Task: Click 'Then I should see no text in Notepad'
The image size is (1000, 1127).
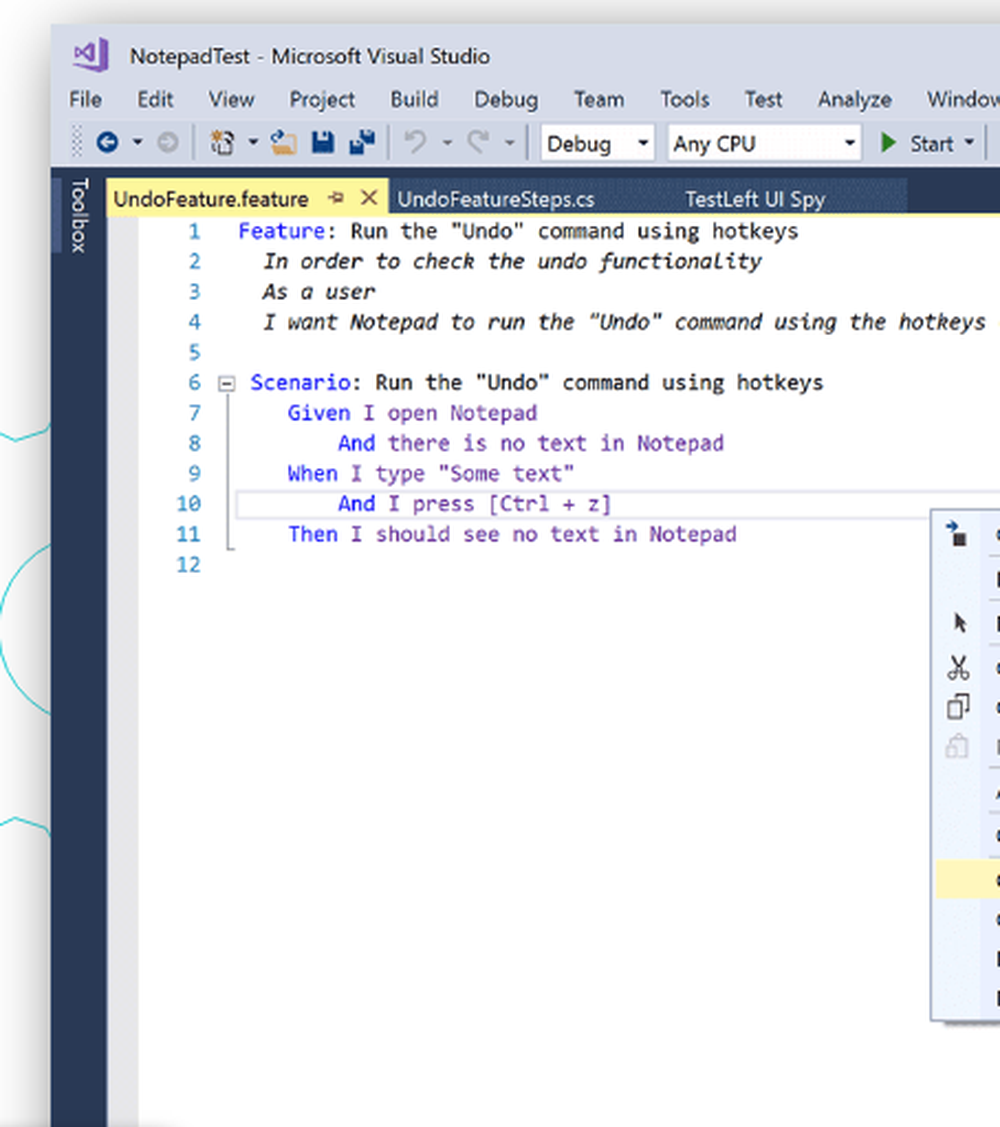Action: pyautogui.click(x=512, y=534)
